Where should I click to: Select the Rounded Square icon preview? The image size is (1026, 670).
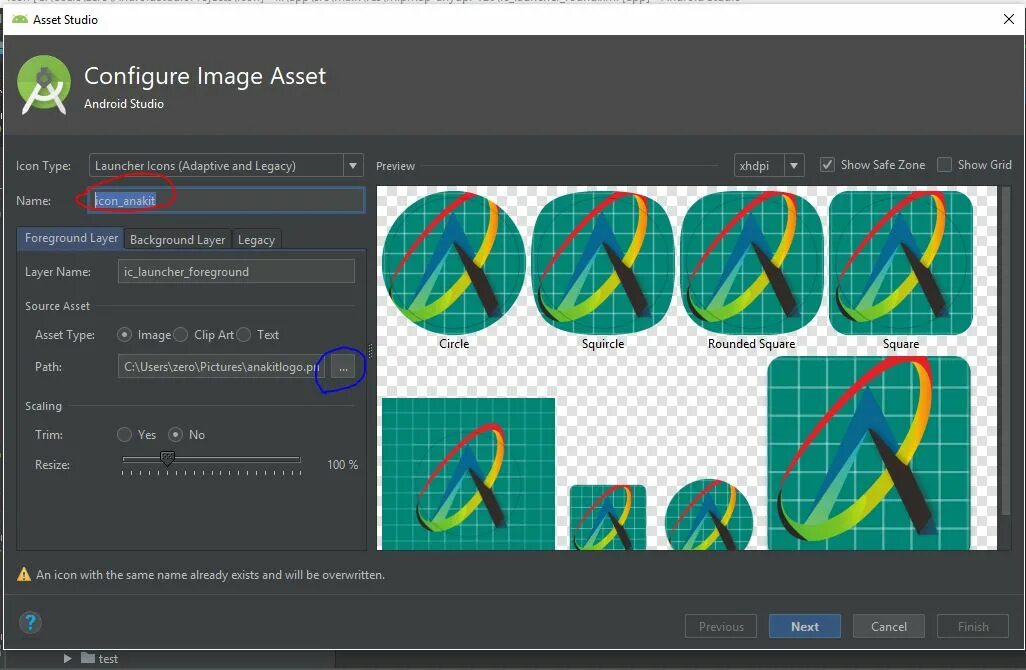(x=751, y=262)
